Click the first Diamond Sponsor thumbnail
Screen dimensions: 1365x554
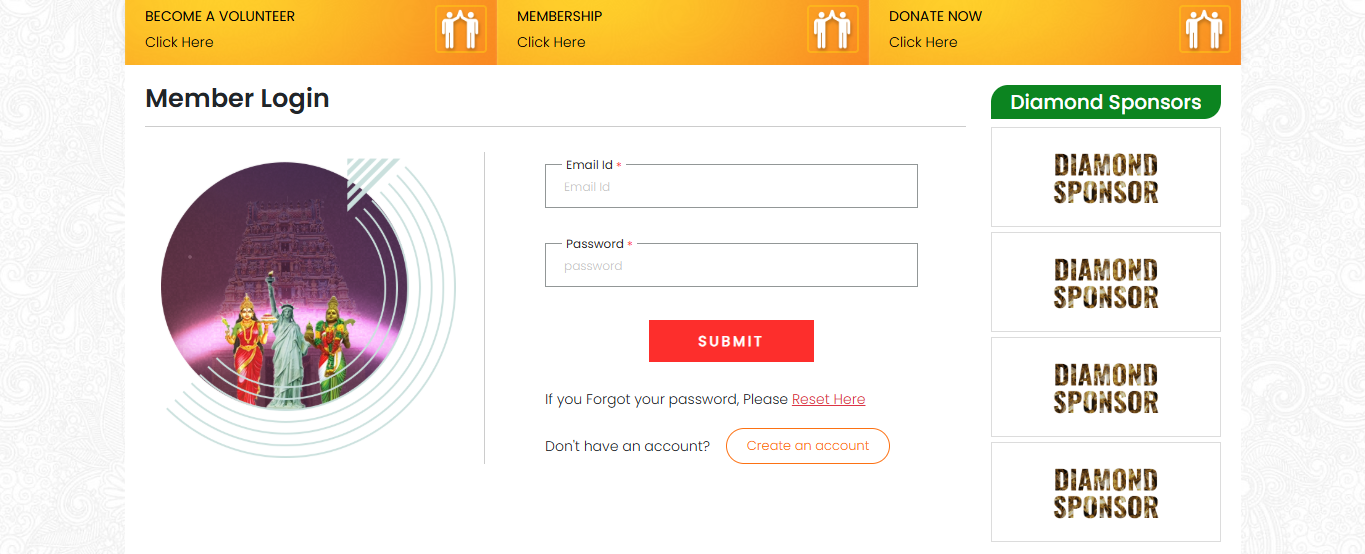pyautogui.click(x=1105, y=177)
